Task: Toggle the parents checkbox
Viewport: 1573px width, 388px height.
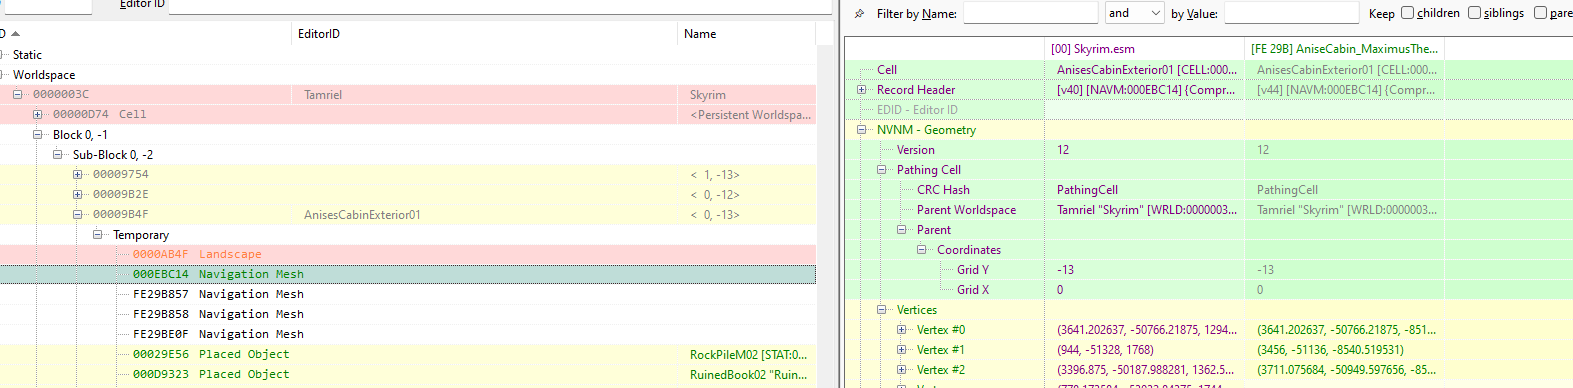Action: (x=1540, y=13)
